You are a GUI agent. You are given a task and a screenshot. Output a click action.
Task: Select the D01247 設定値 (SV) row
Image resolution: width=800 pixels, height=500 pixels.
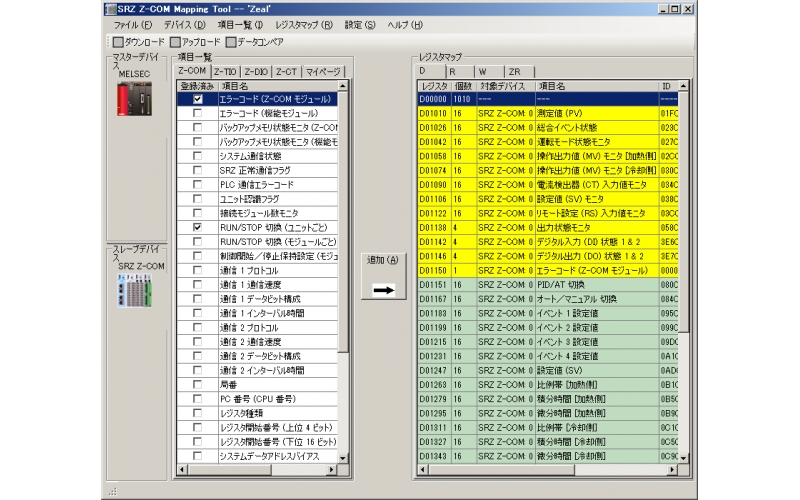[548, 370]
